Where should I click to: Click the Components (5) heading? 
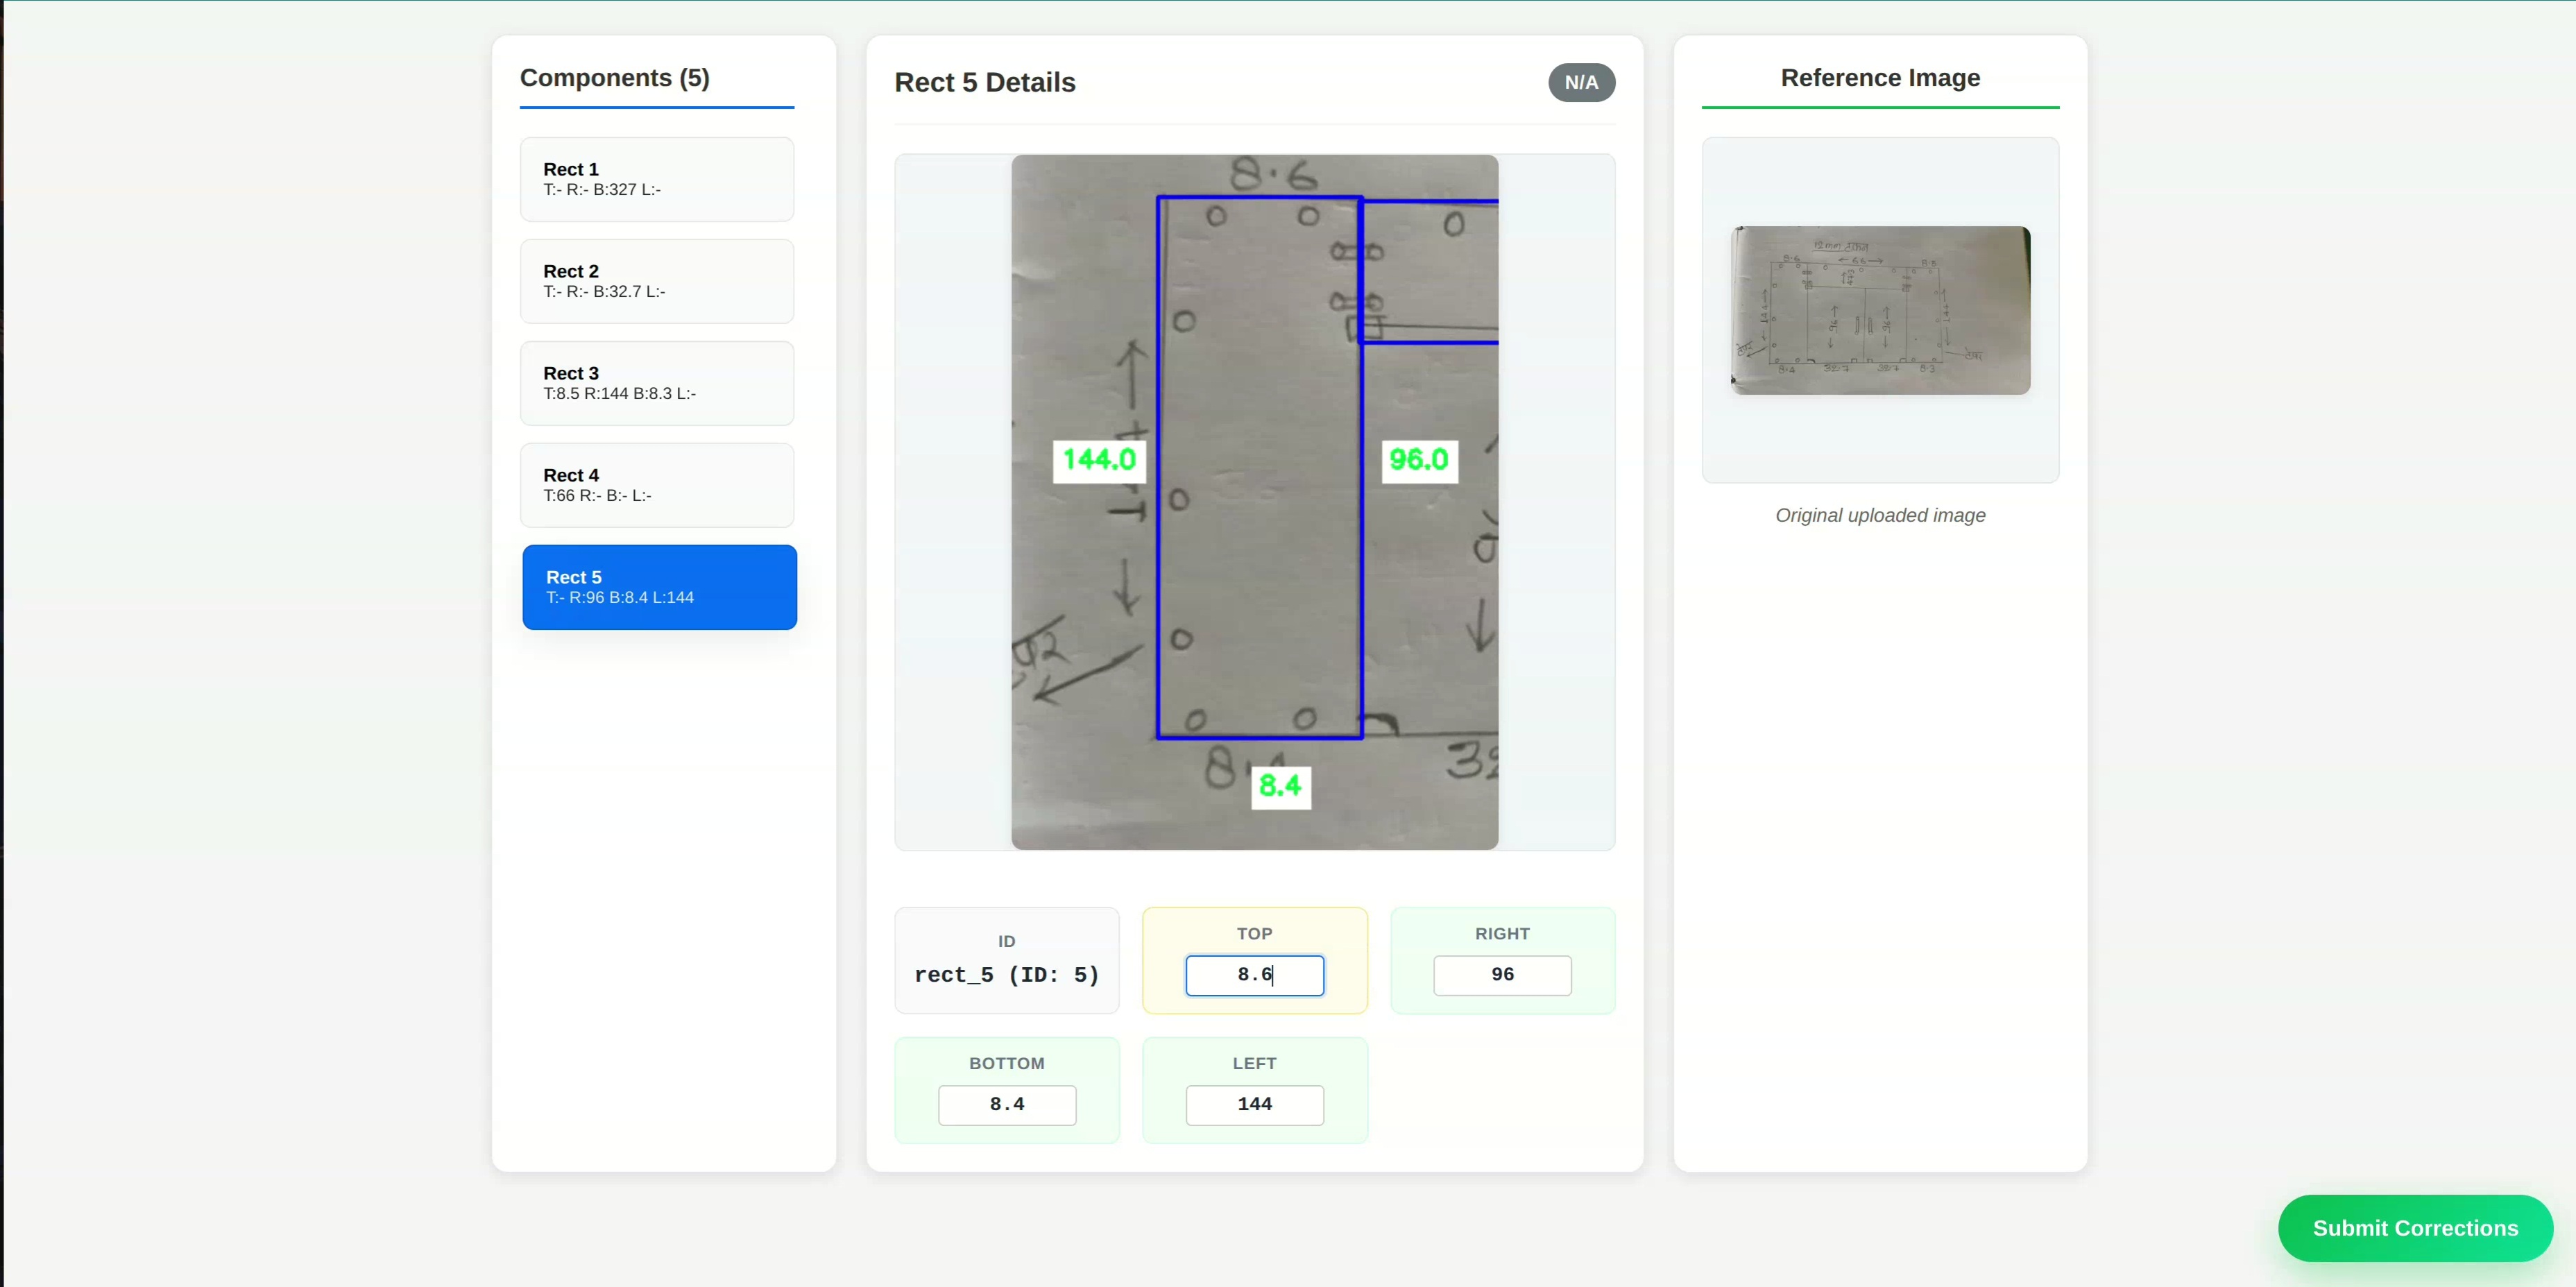pos(614,78)
